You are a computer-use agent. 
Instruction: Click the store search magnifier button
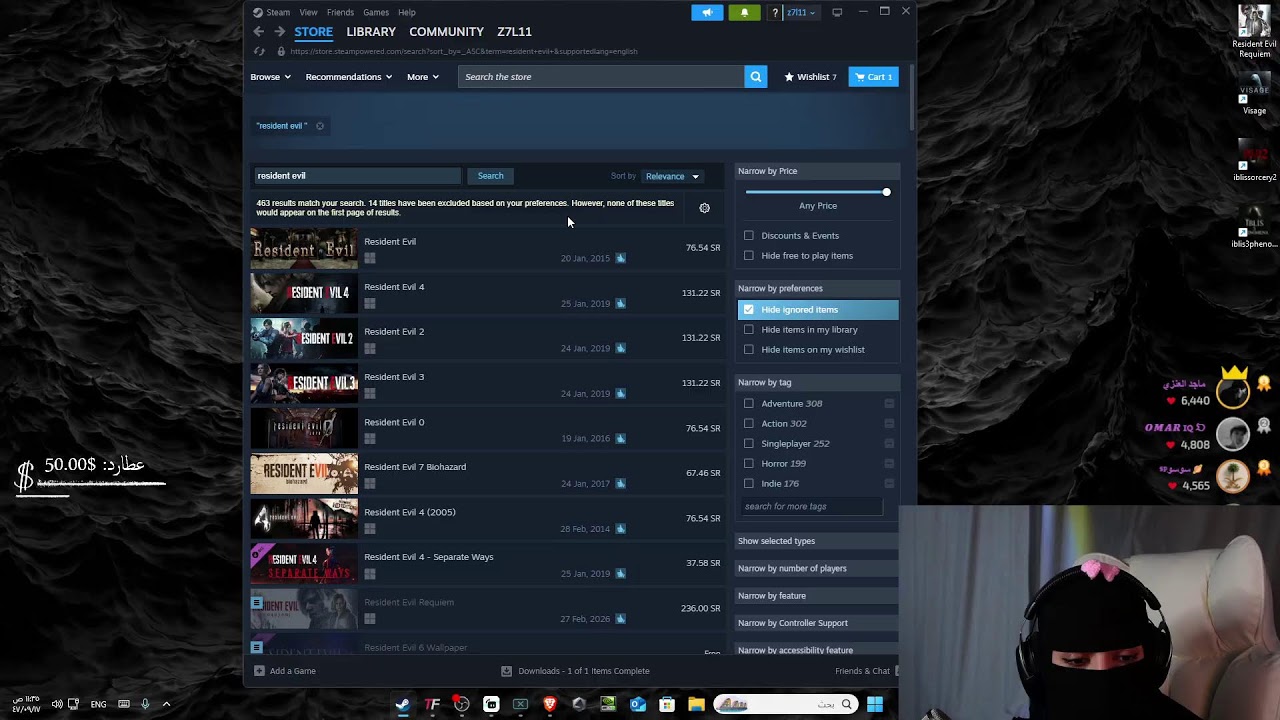point(756,77)
